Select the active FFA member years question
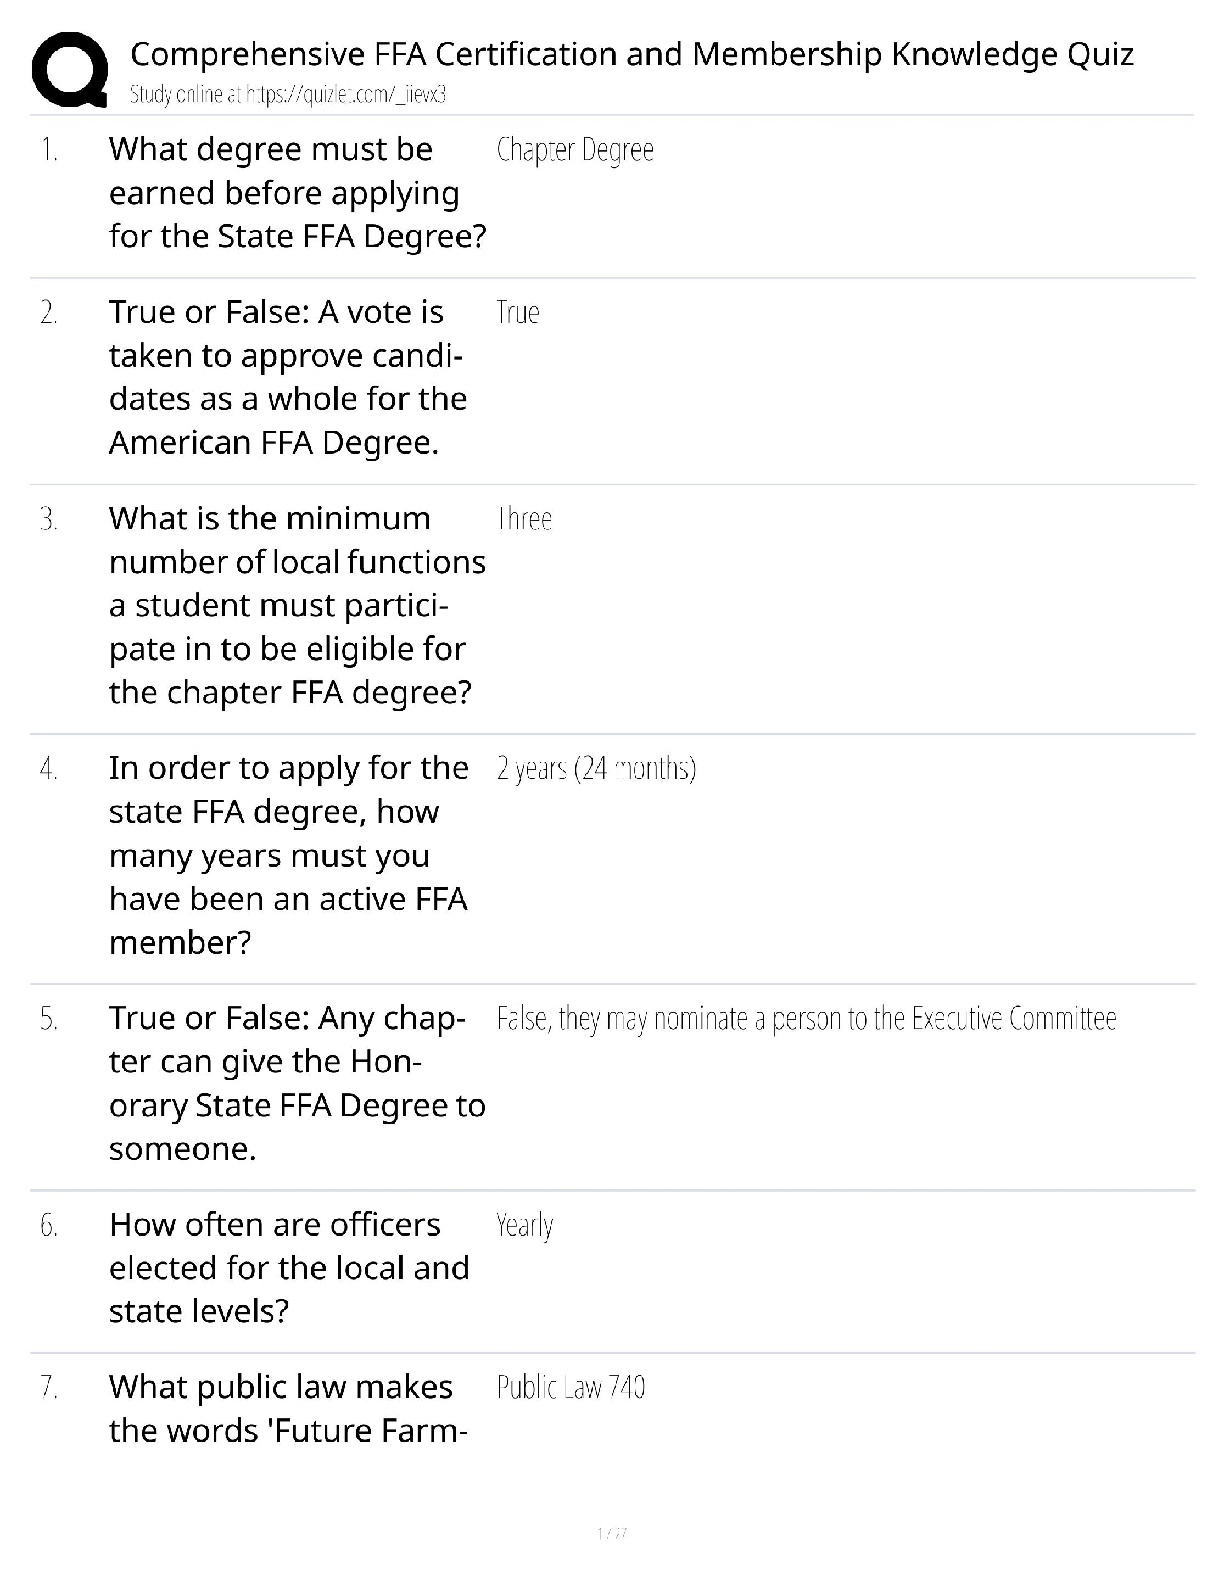1224x1584 pixels. click(288, 855)
